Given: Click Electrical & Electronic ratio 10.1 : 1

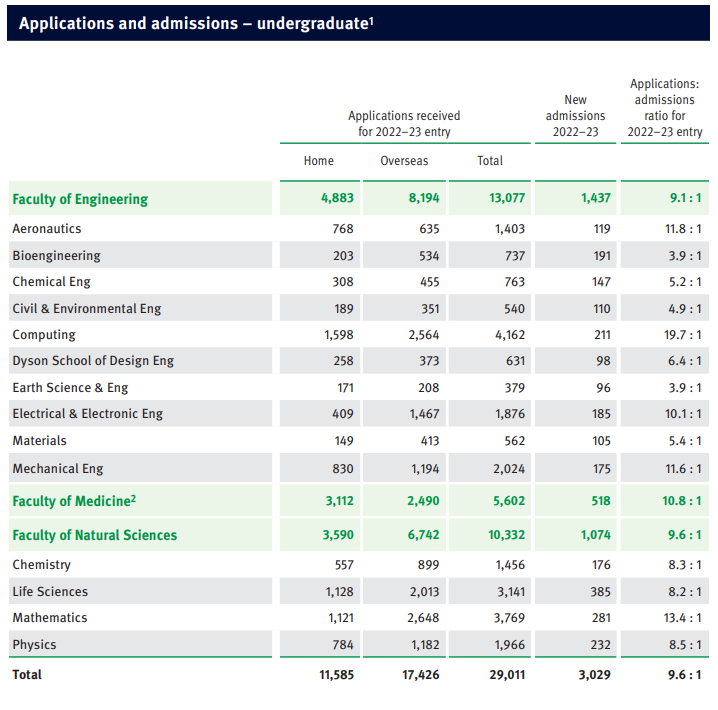Looking at the screenshot, I should tap(683, 414).
